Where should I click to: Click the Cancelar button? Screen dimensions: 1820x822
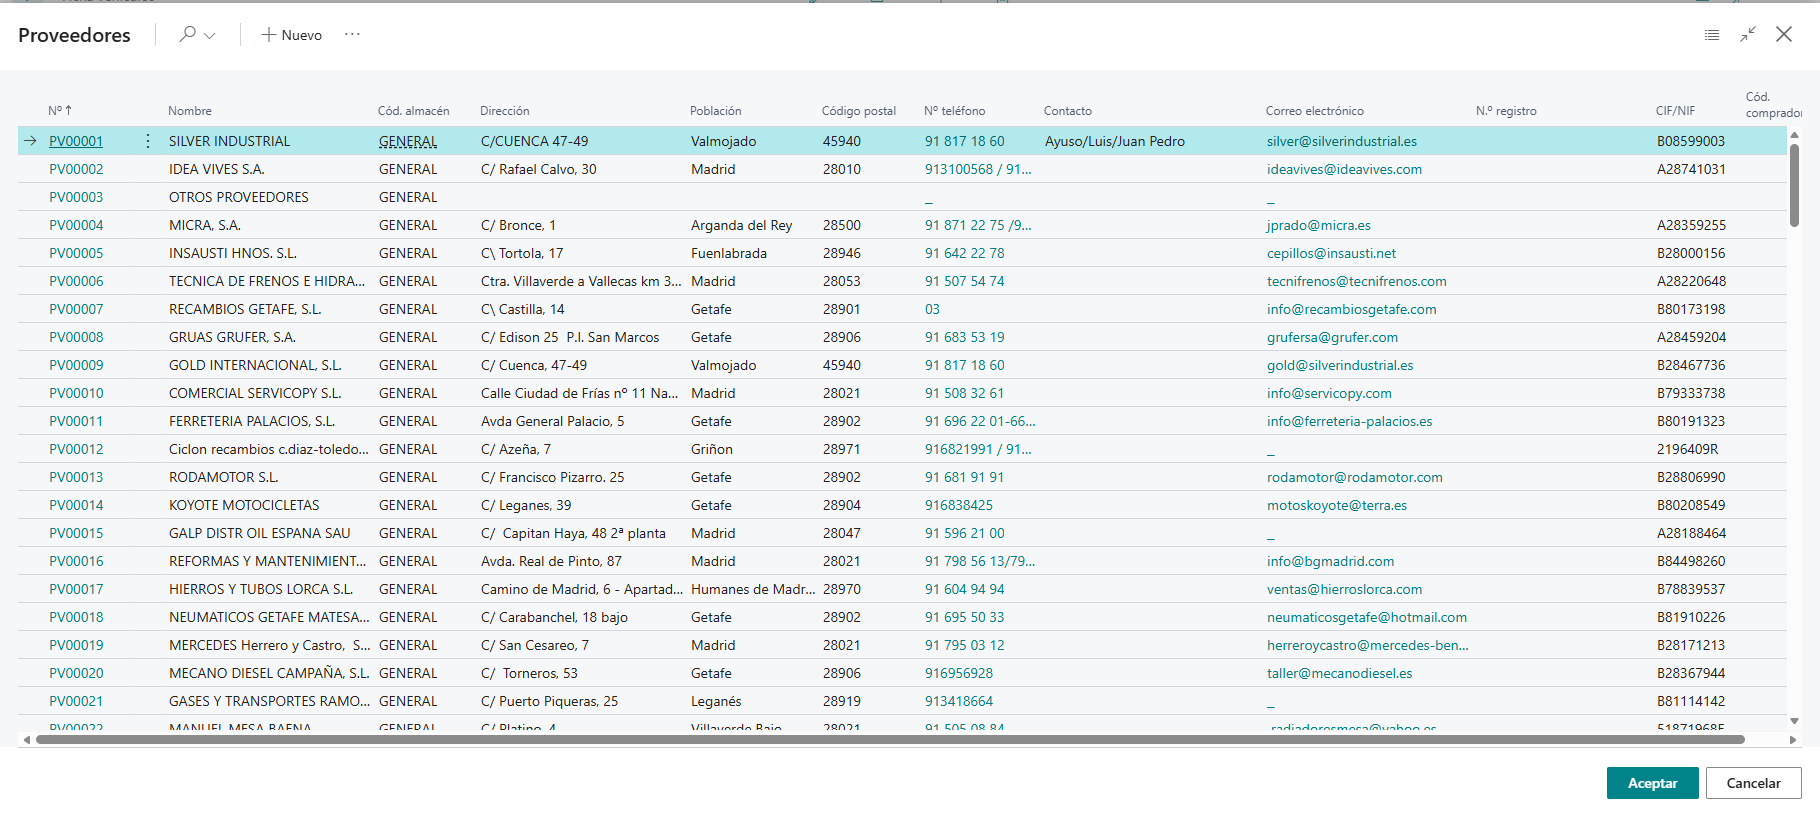(1753, 783)
